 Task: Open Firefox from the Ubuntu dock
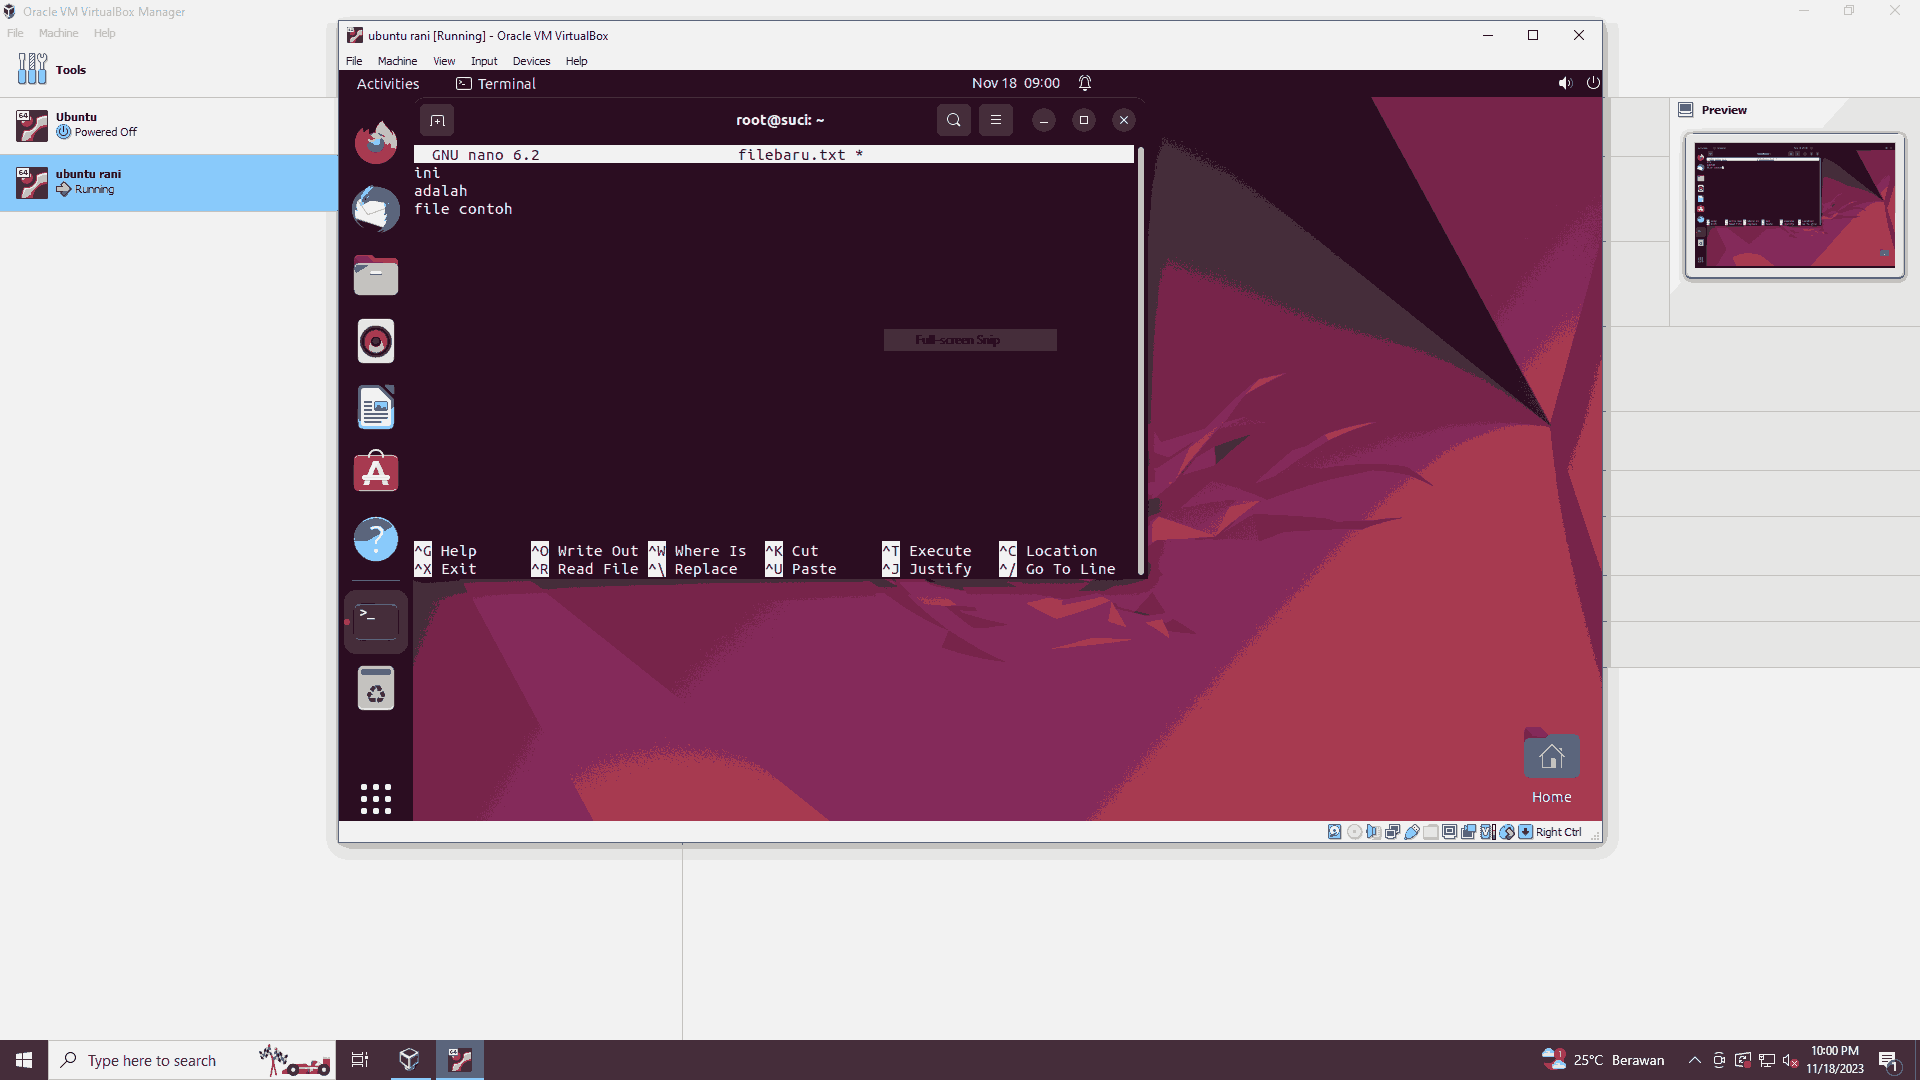tap(376, 142)
